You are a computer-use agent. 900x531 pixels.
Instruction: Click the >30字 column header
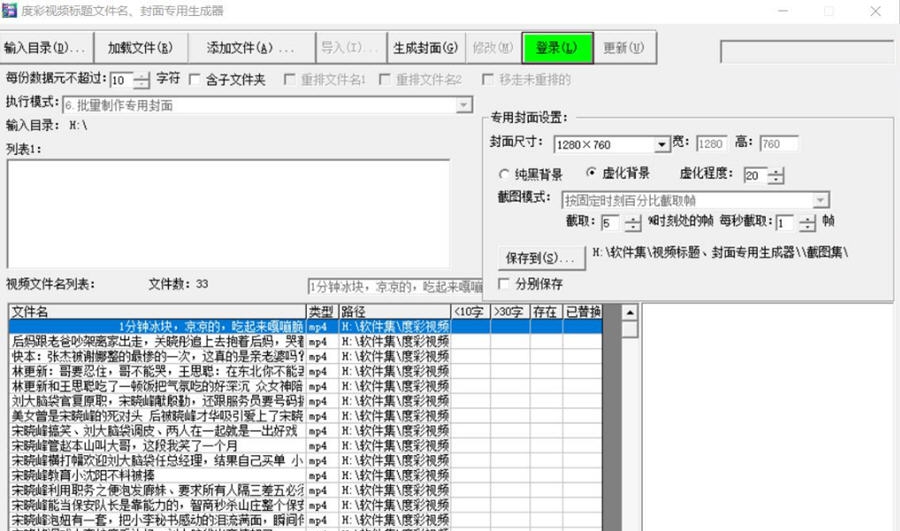click(x=510, y=312)
